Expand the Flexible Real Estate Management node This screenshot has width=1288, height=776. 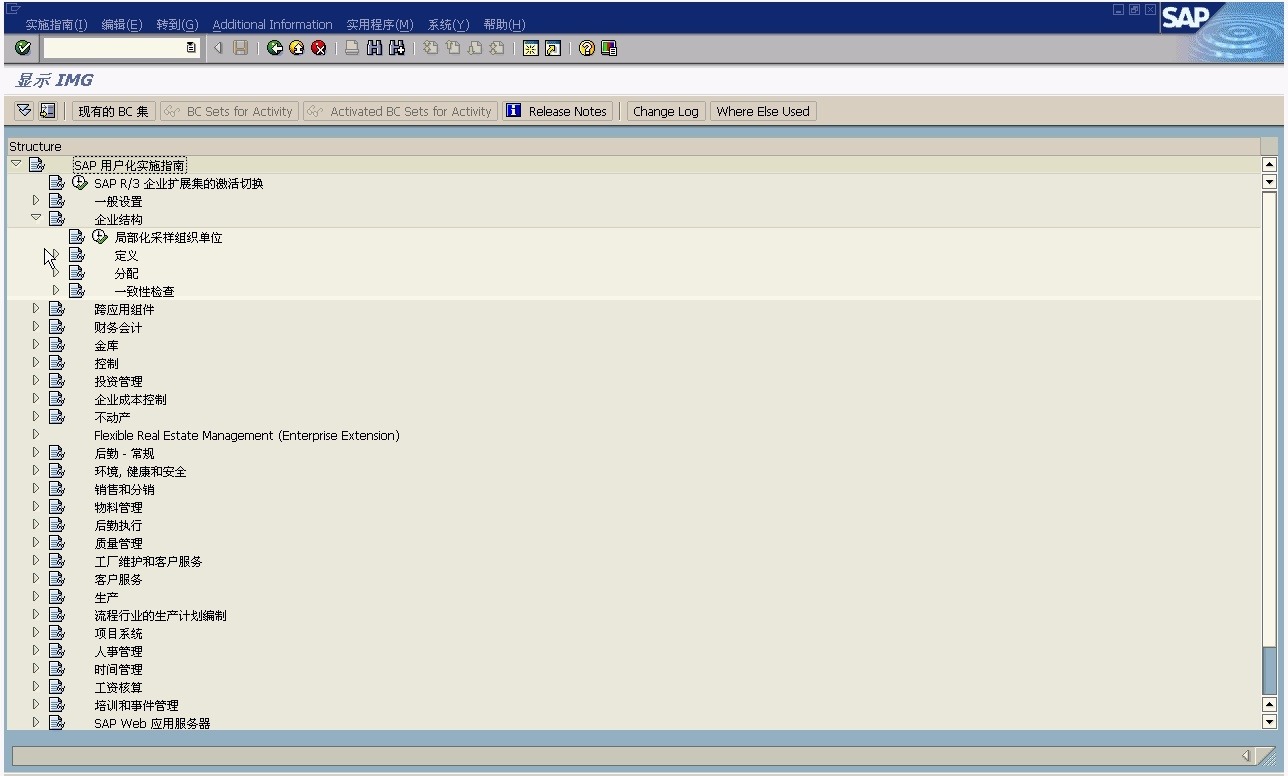coord(36,434)
